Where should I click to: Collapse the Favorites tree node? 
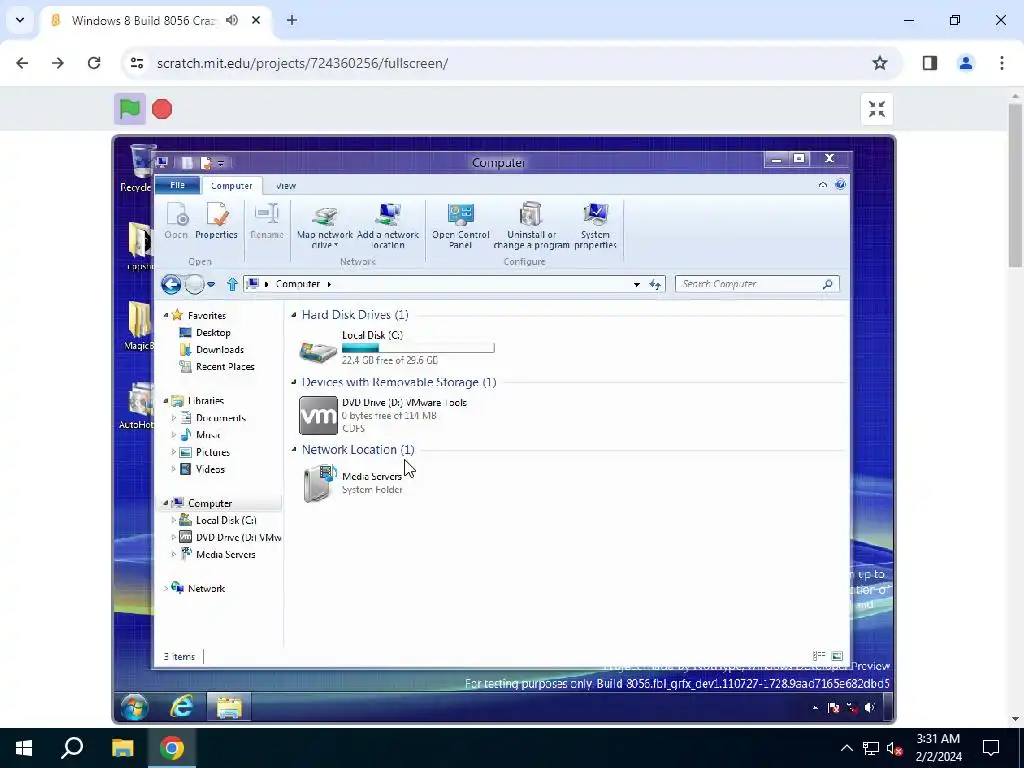166,315
